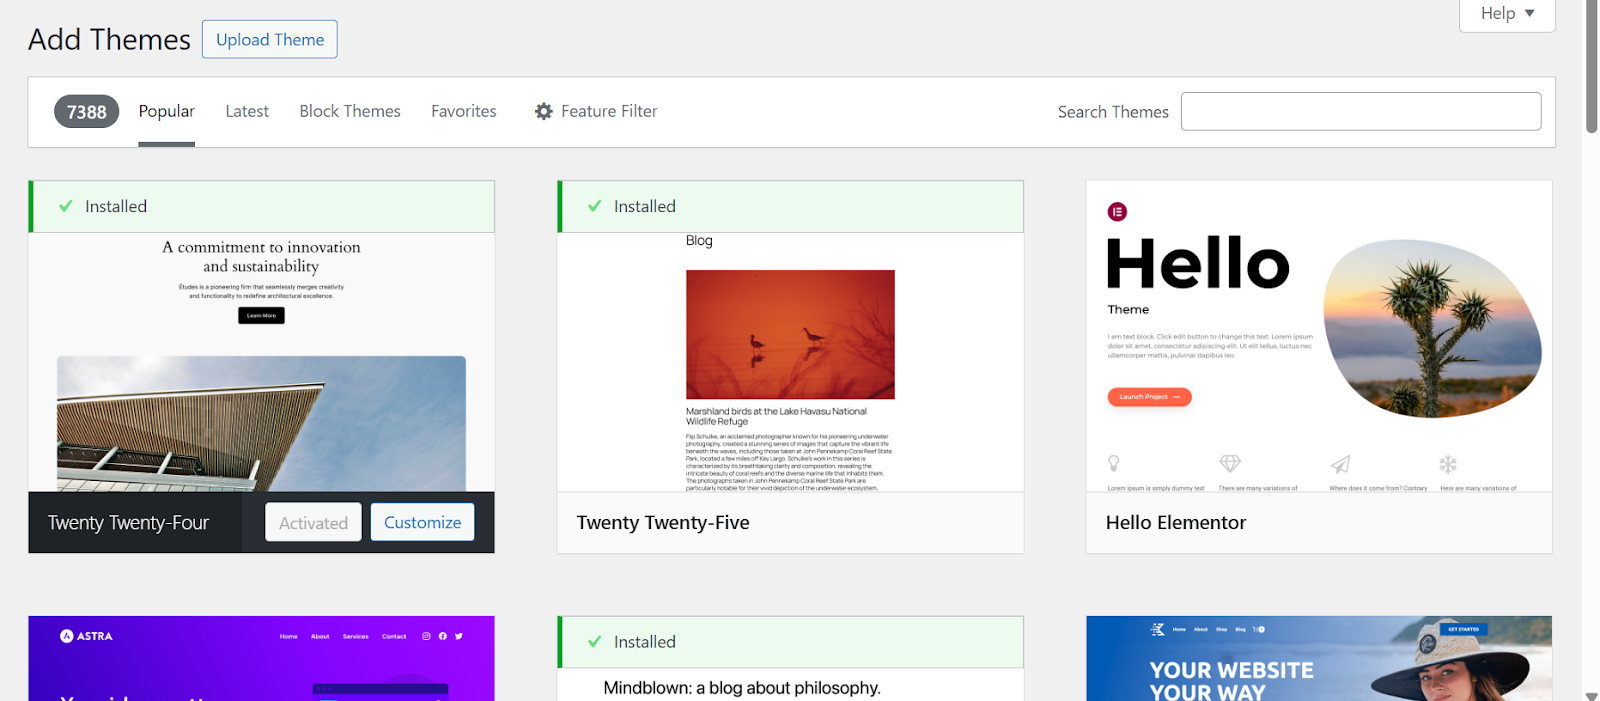This screenshot has width=1600, height=701.
Task: Click the Installed checkmark on Twenty Twenty-Four
Action: click(x=66, y=206)
